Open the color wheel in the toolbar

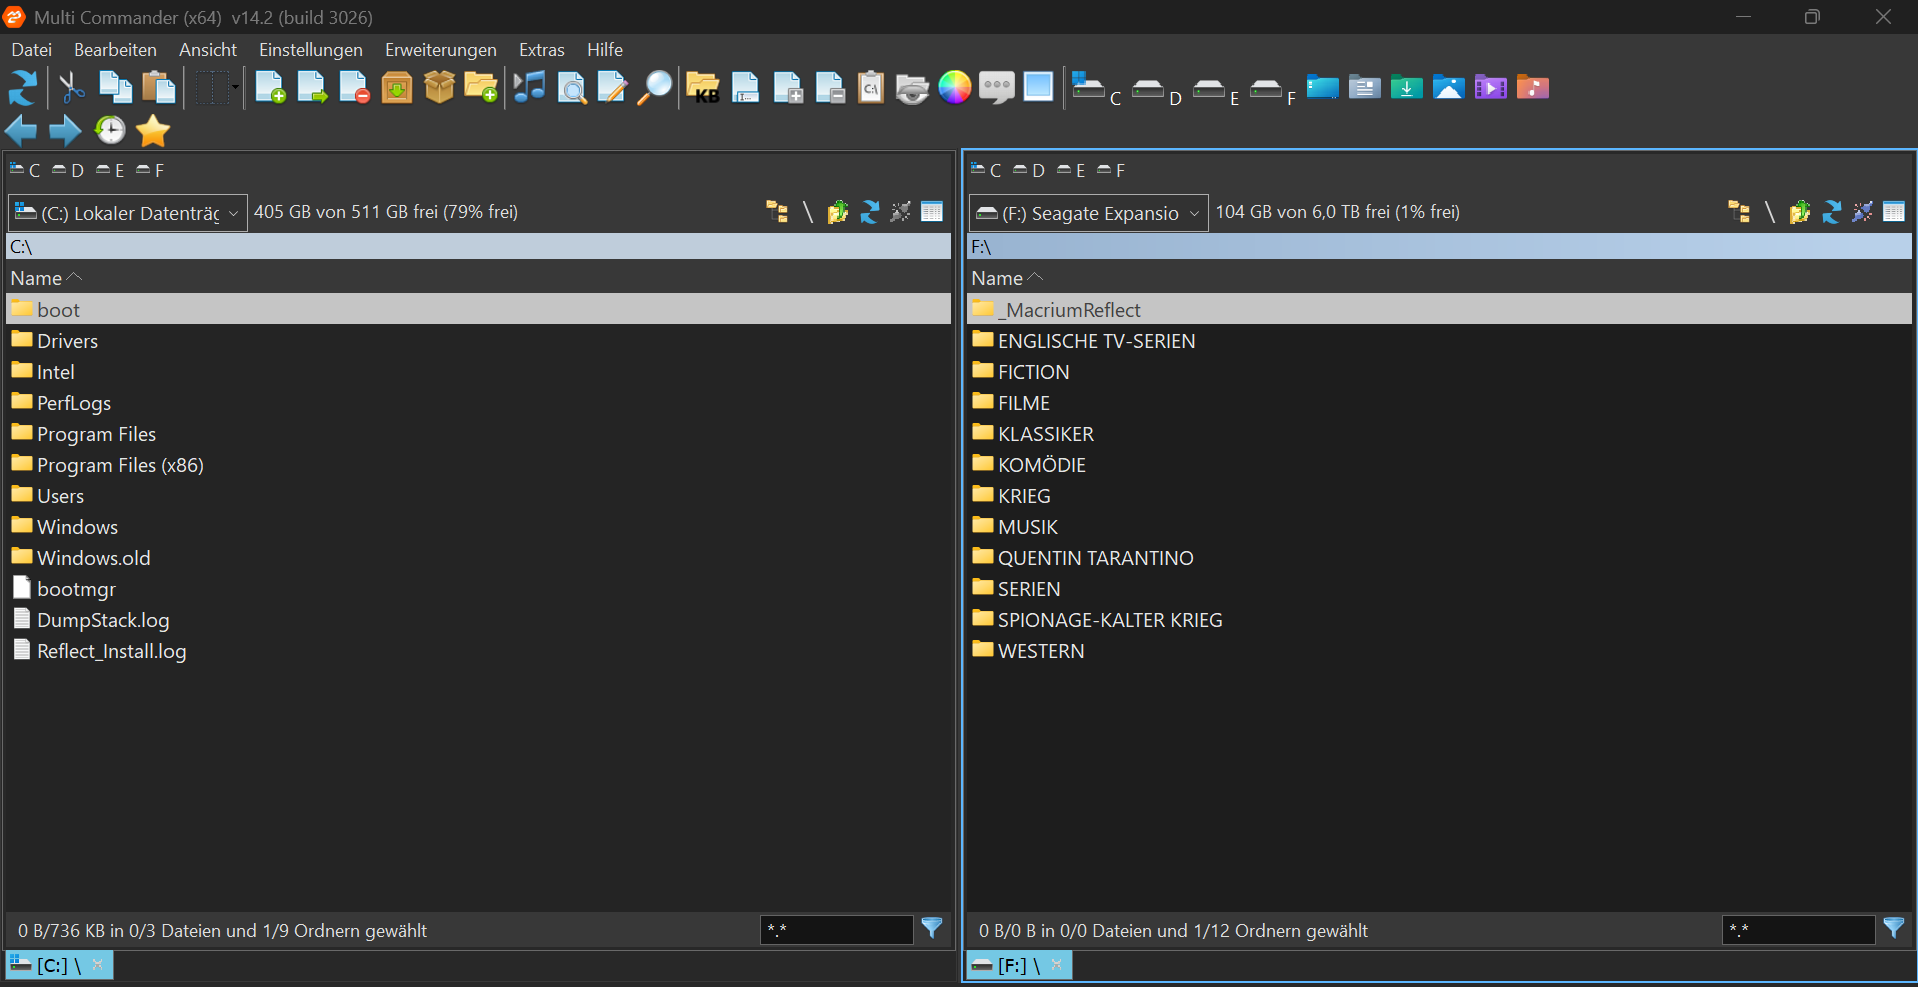coord(955,88)
